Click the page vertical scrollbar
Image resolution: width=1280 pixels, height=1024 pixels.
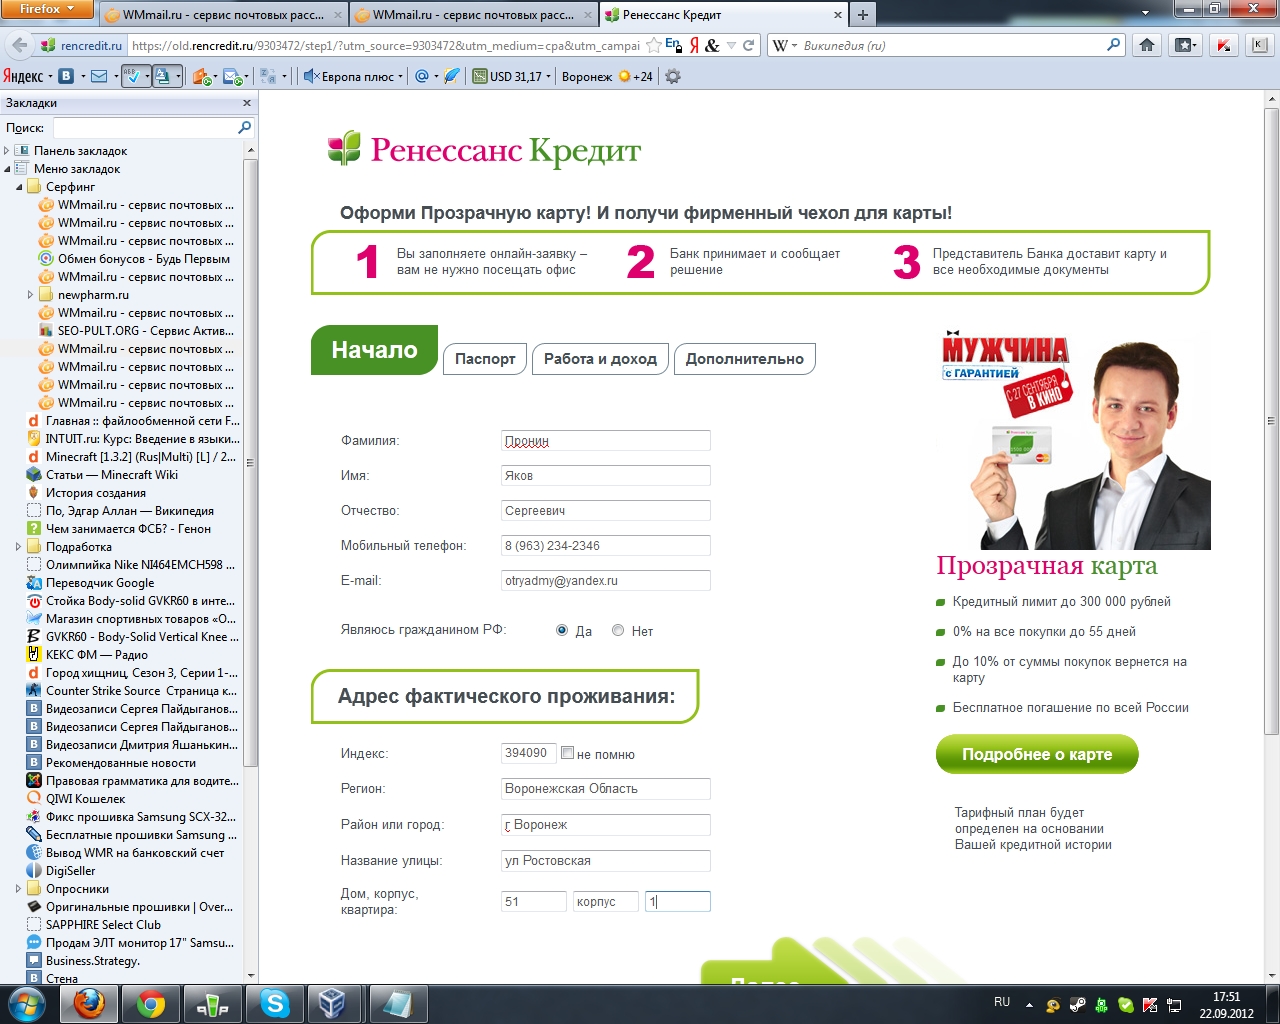[x=1272, y=420]
